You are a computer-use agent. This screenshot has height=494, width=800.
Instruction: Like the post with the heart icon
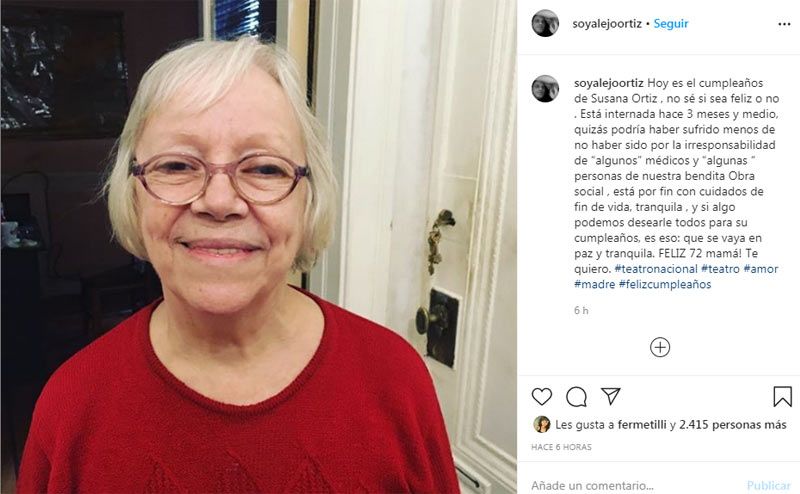(x=542, y=397)
